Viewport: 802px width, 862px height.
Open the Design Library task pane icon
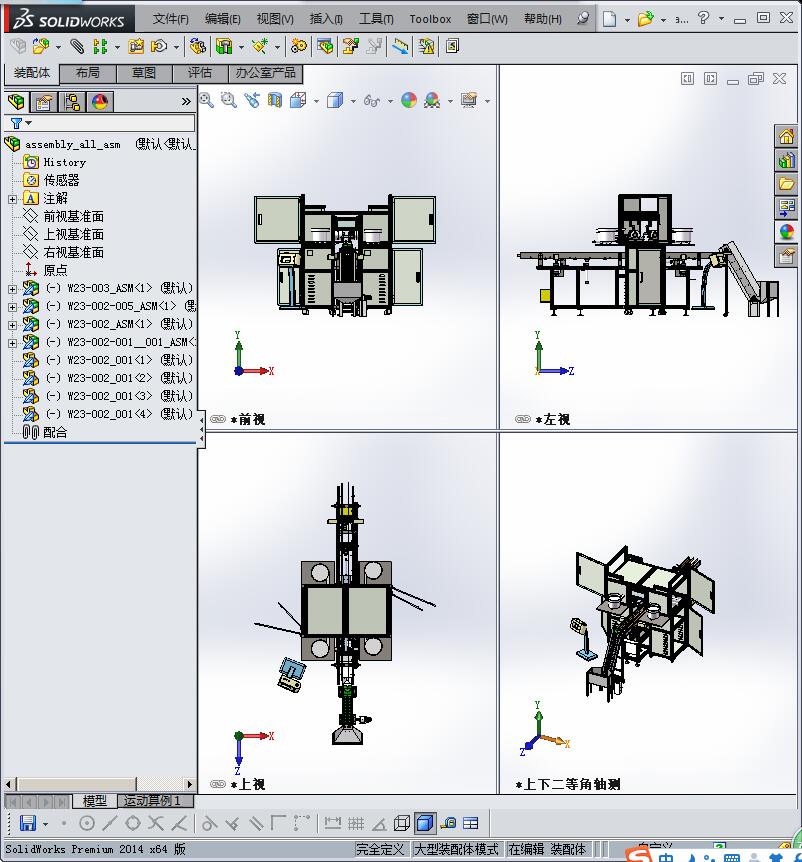click(x=787, y=160)
